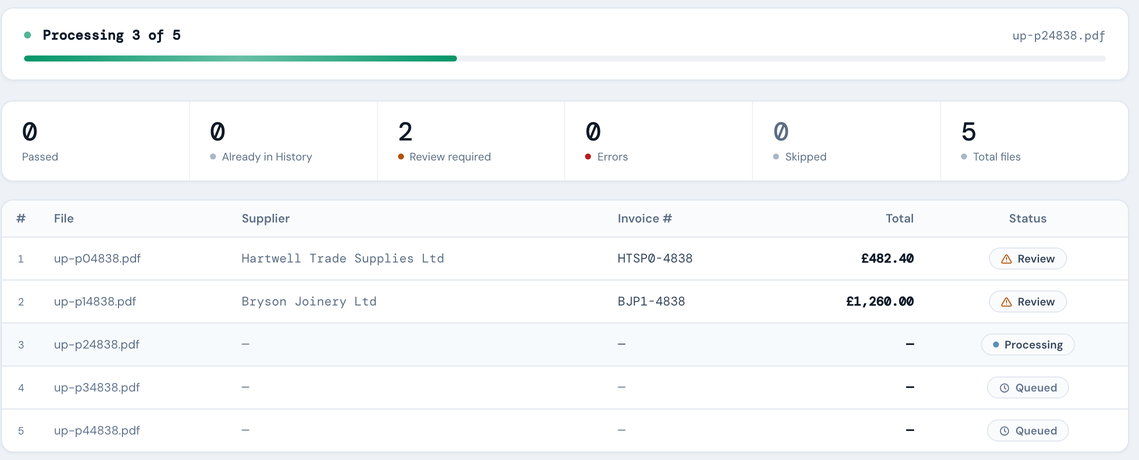
Task: Click the blue dot in the Processing badge
Action: tap(996, 344)
